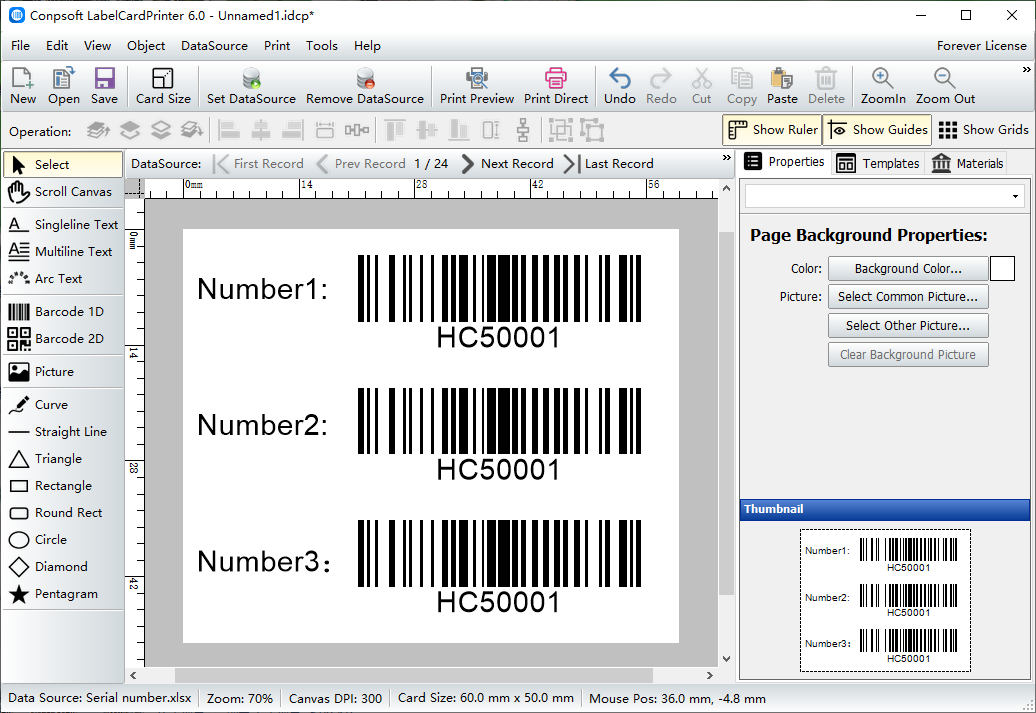The width and height of the screenshot is (1036, 713).
Task: Select the Barcode 1D tool
Action: (x=61, y=311)
